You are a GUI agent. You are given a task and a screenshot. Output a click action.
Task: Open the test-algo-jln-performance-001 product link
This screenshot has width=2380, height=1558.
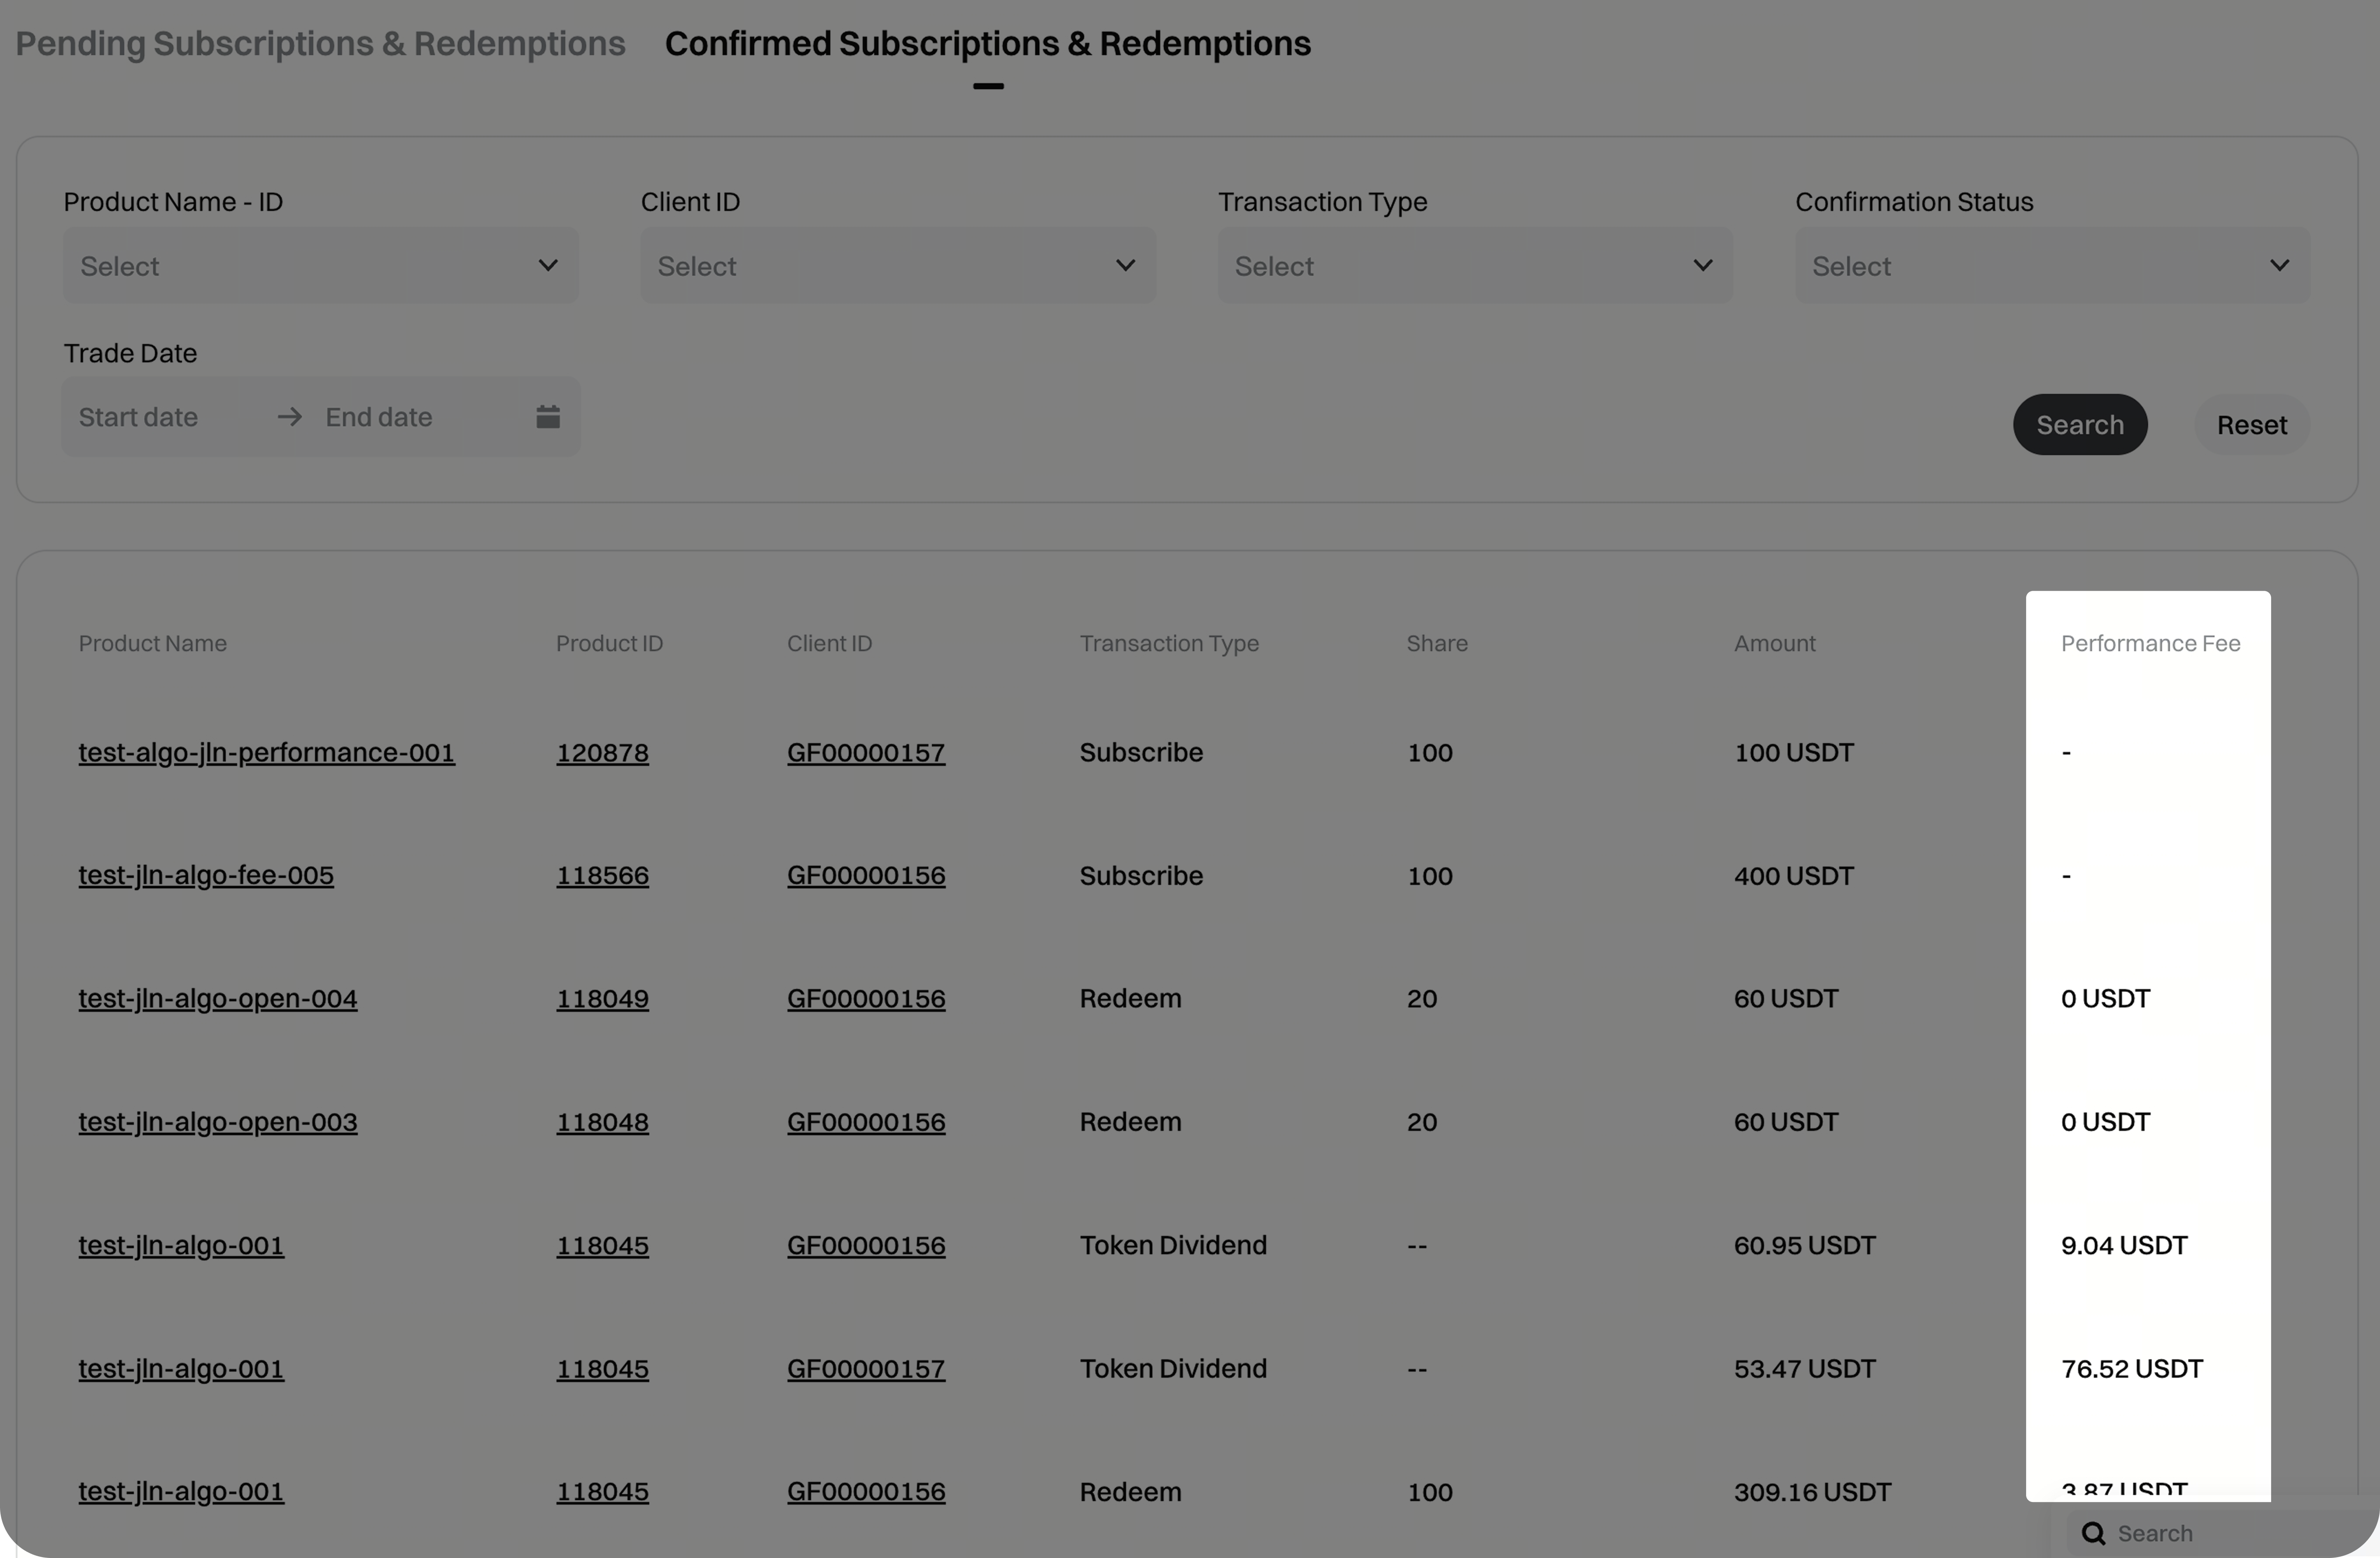pyautogui.click(x=266, y=752)
